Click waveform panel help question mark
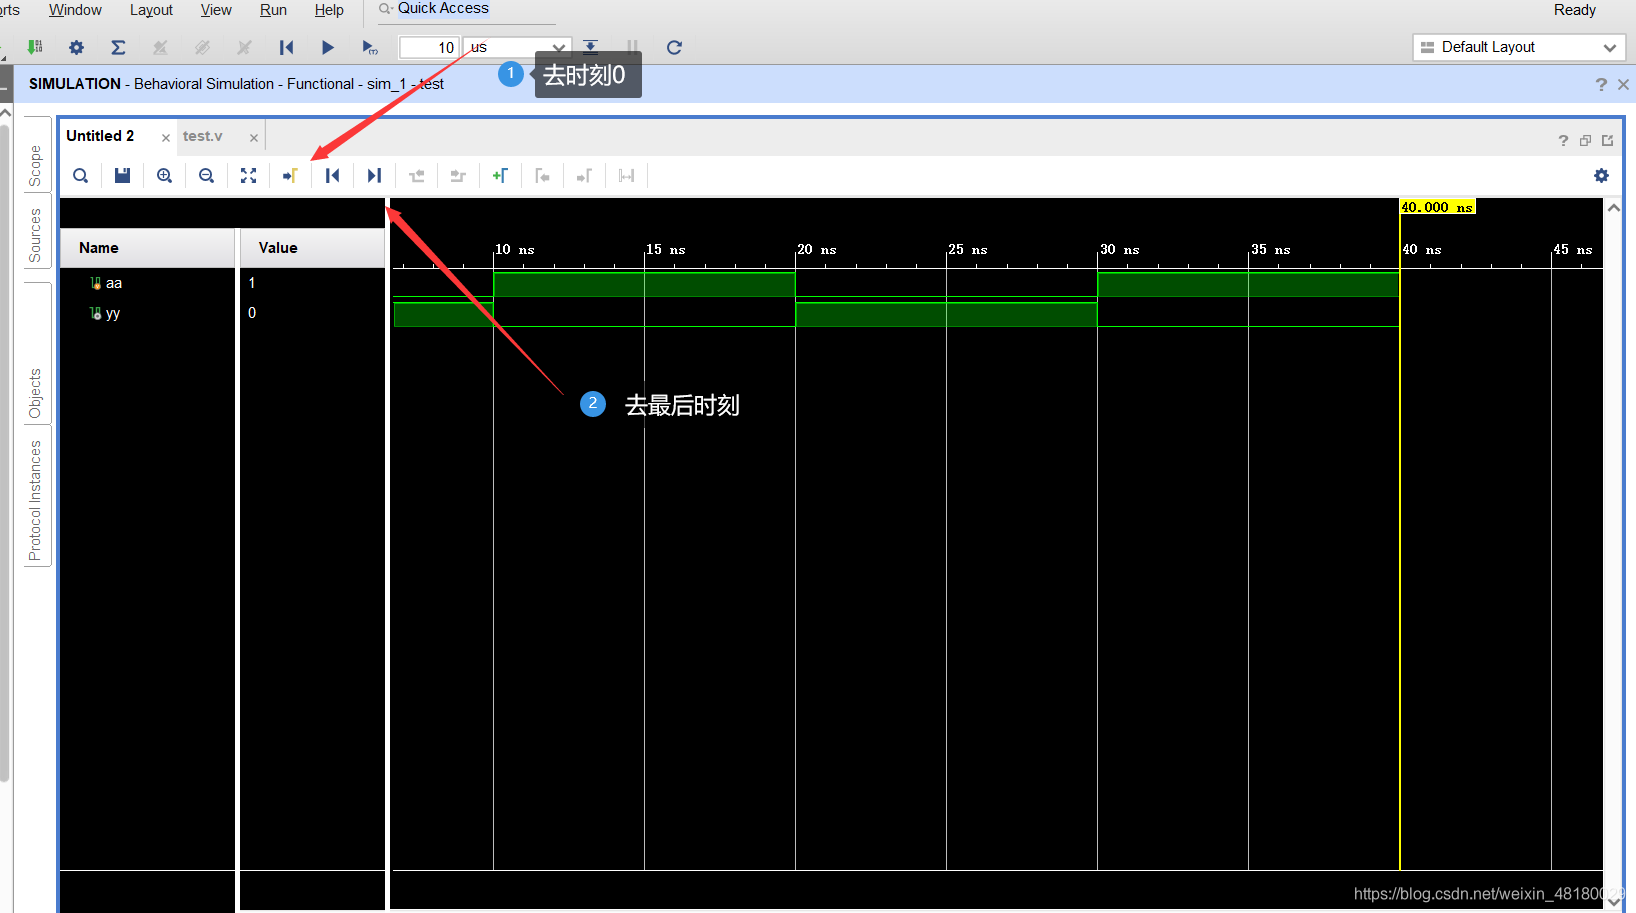Viewport: 1636px width, 913px height. [x=1563, y=141]
